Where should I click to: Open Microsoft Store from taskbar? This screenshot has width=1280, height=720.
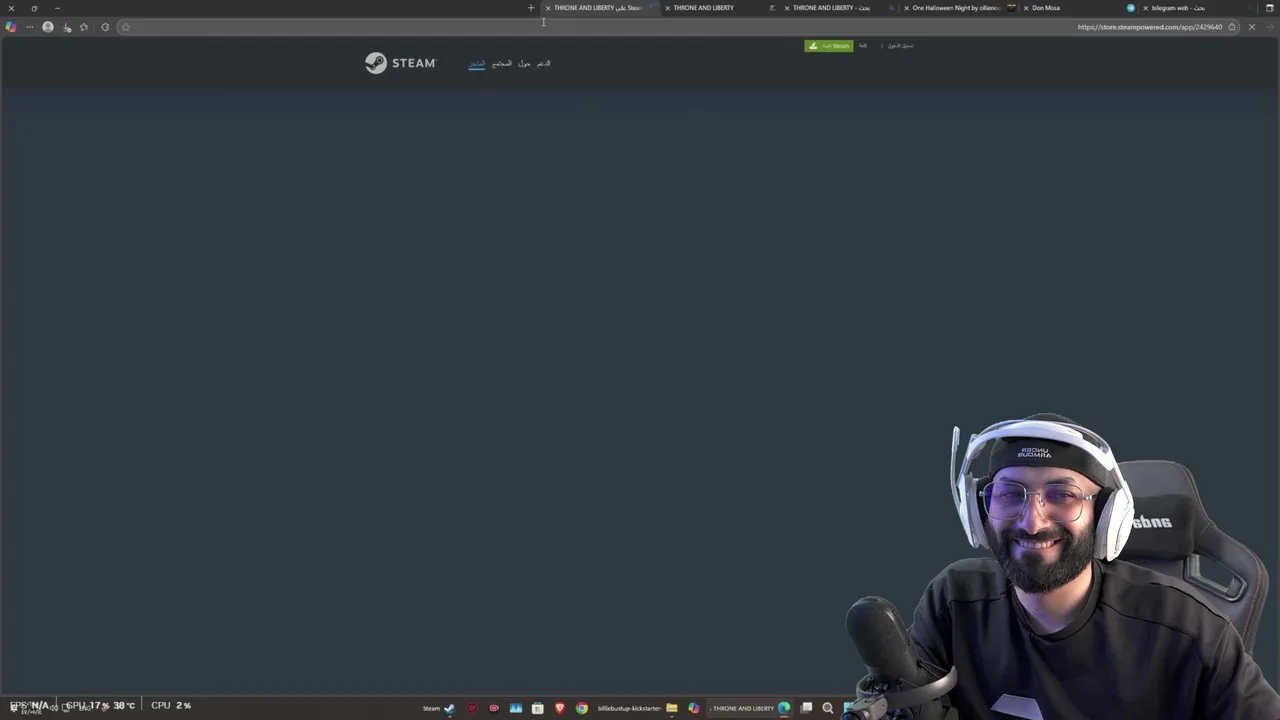click(x=538, y=708)
